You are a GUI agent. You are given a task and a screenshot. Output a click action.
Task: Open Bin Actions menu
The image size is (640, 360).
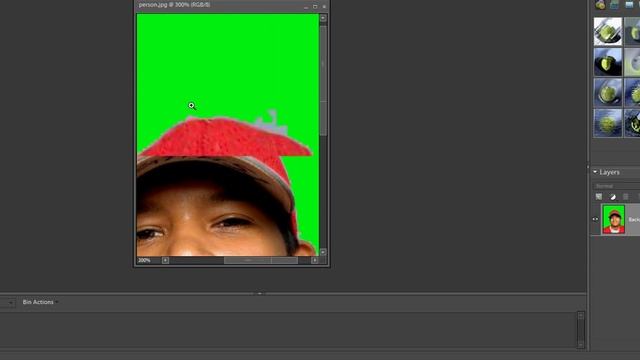point(40,302)
